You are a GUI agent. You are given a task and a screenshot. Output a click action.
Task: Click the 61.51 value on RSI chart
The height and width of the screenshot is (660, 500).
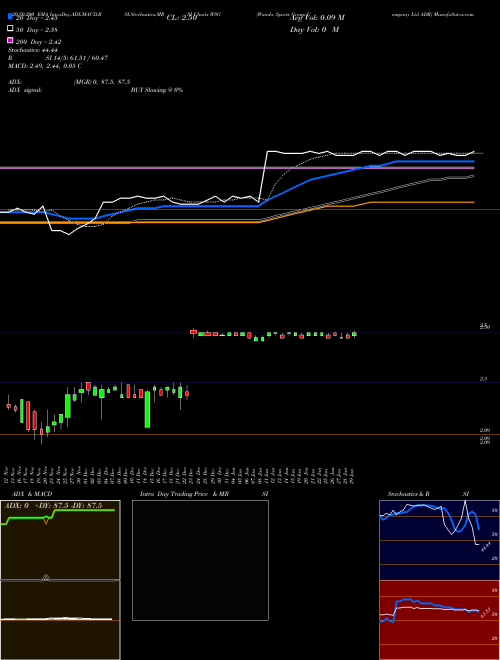486,612
